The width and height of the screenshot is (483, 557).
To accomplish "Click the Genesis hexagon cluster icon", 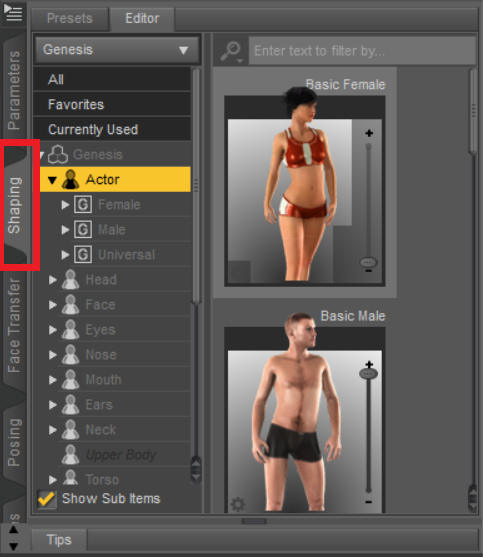I will coord(58,155).
